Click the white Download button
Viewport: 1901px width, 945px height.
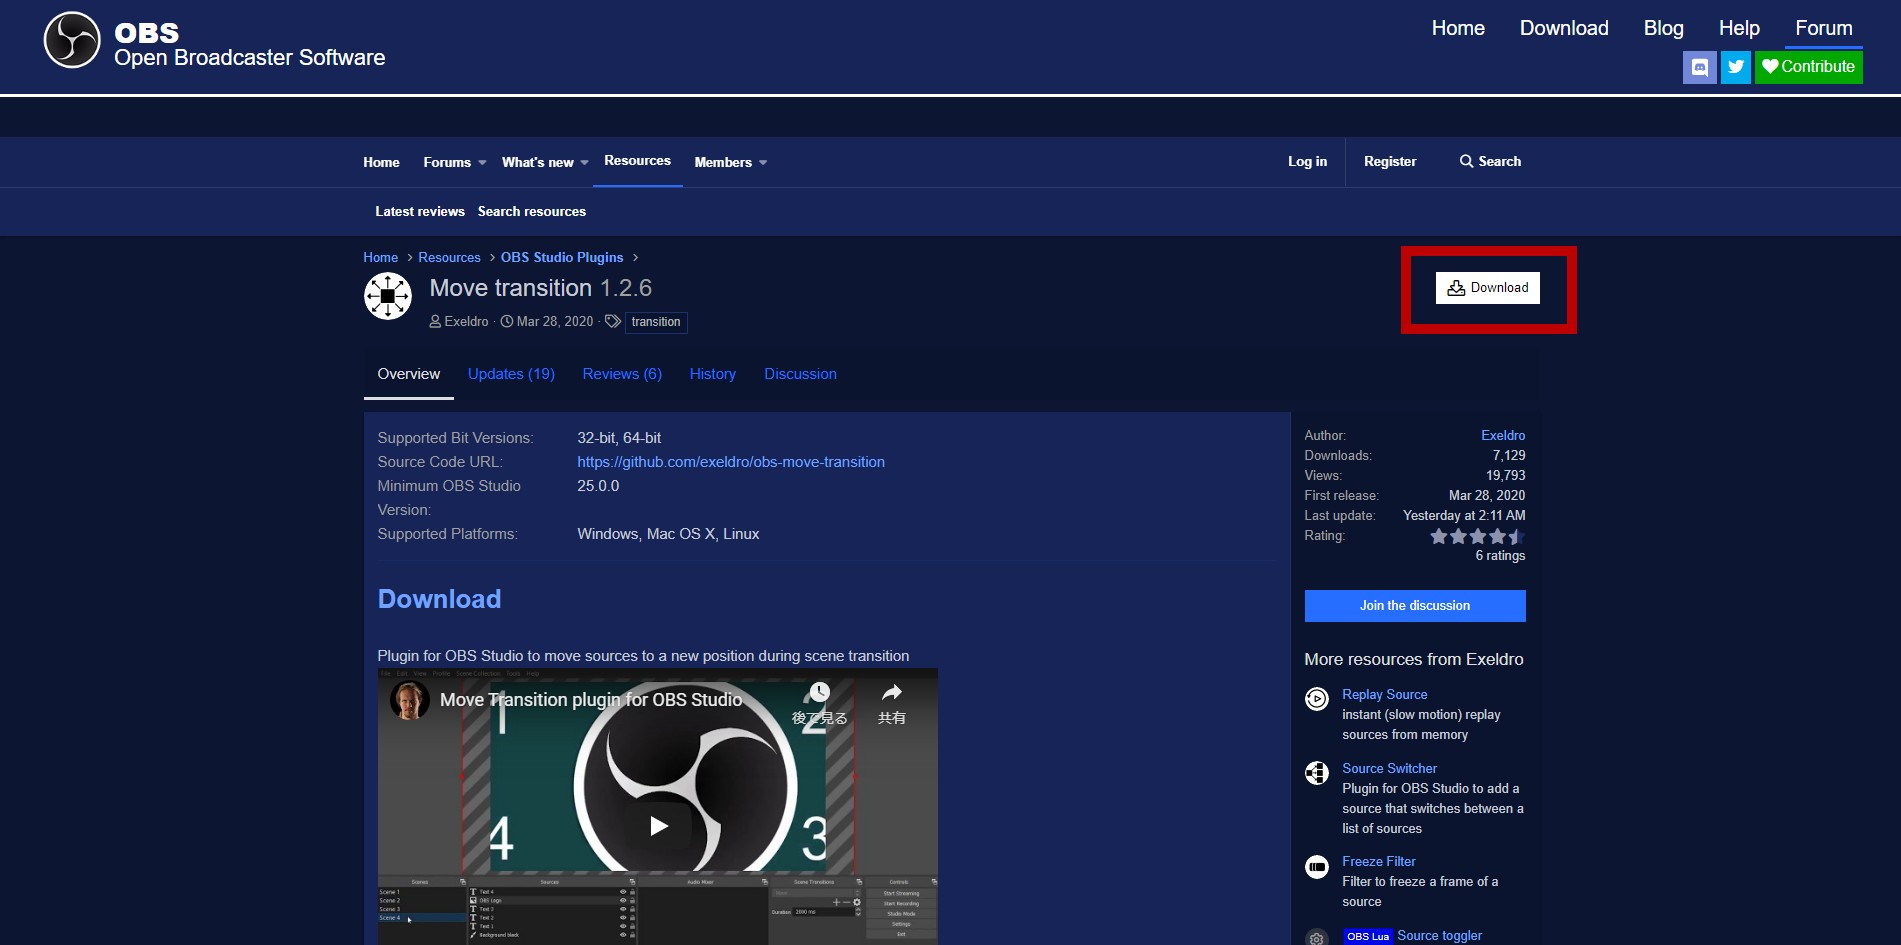(1488, 288)
